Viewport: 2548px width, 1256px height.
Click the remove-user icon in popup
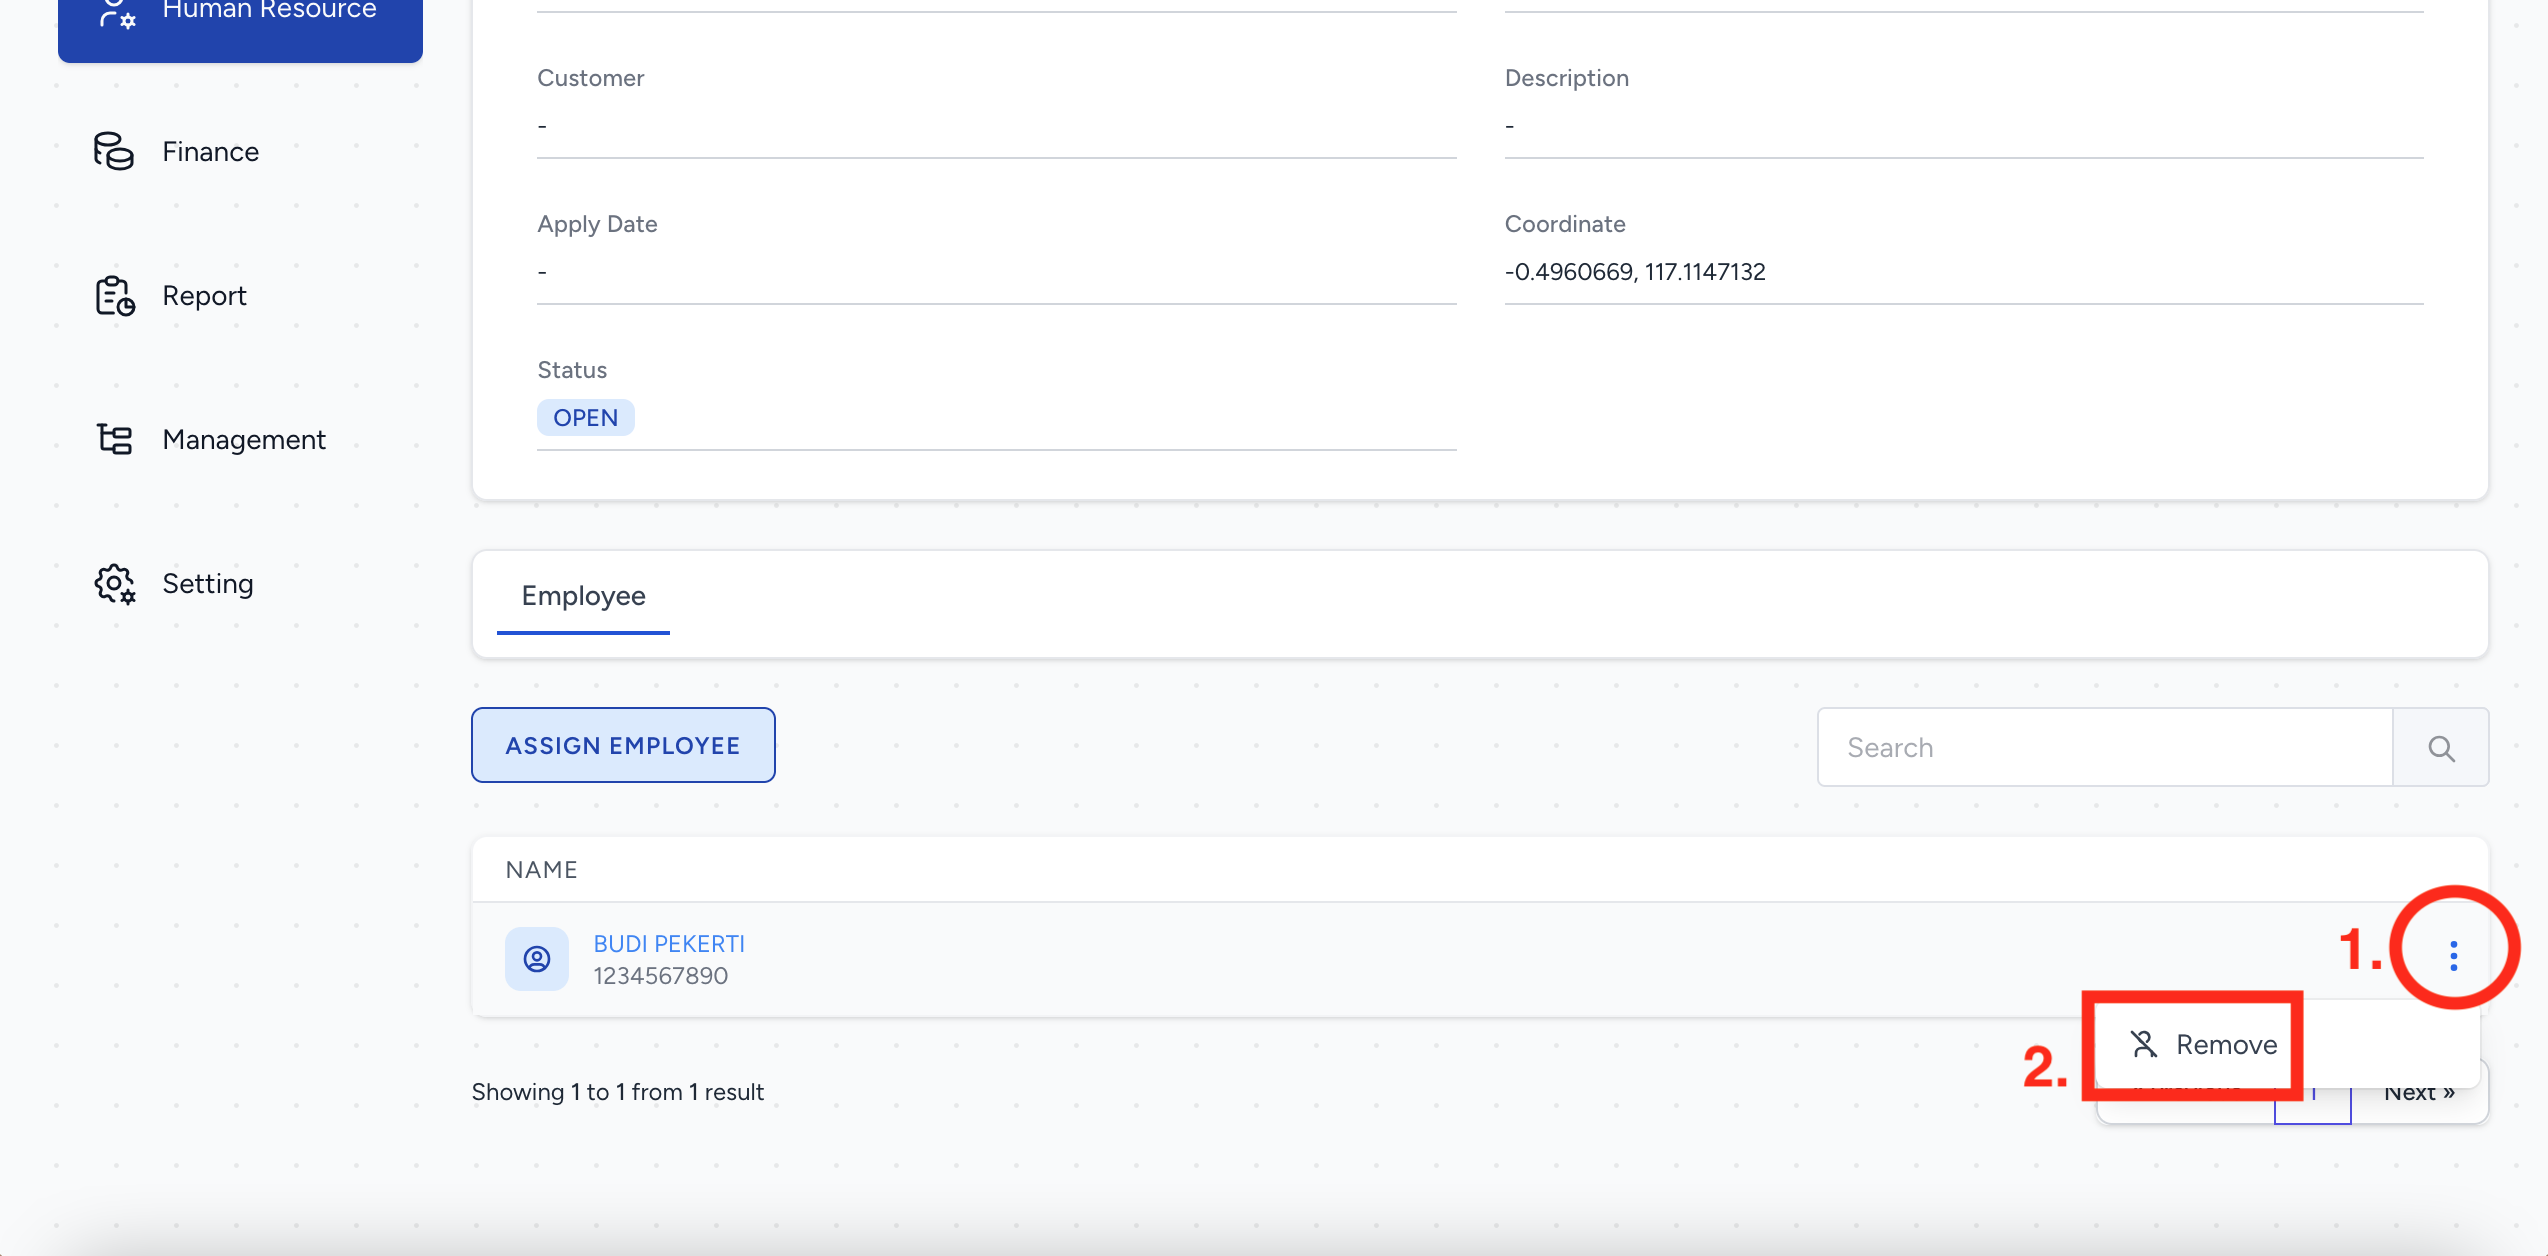[x=2143, y=1044]
